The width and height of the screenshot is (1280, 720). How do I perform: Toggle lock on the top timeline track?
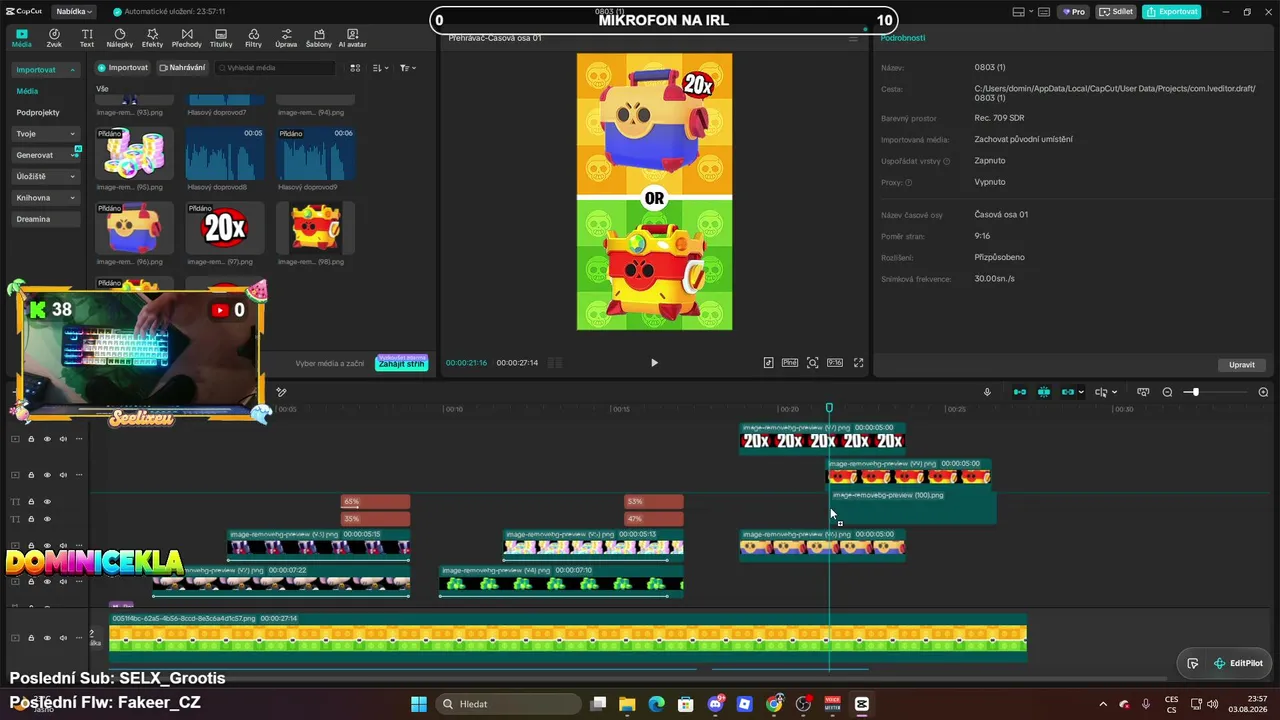pos(31,439)
